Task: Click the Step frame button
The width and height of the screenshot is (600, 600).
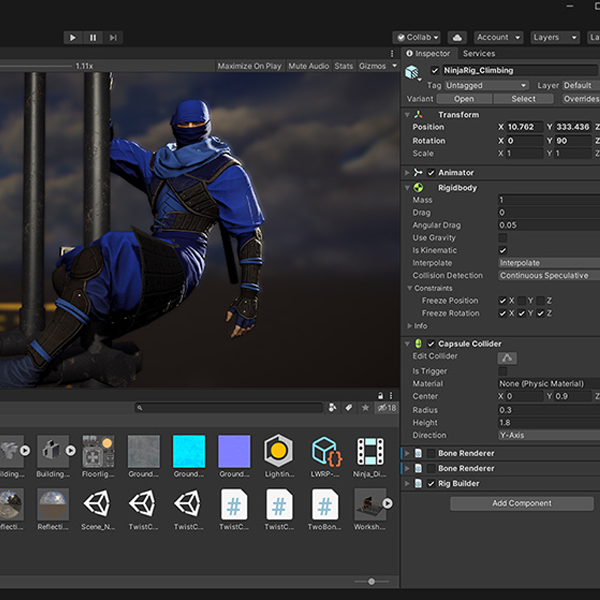Action: coord(114,37)
